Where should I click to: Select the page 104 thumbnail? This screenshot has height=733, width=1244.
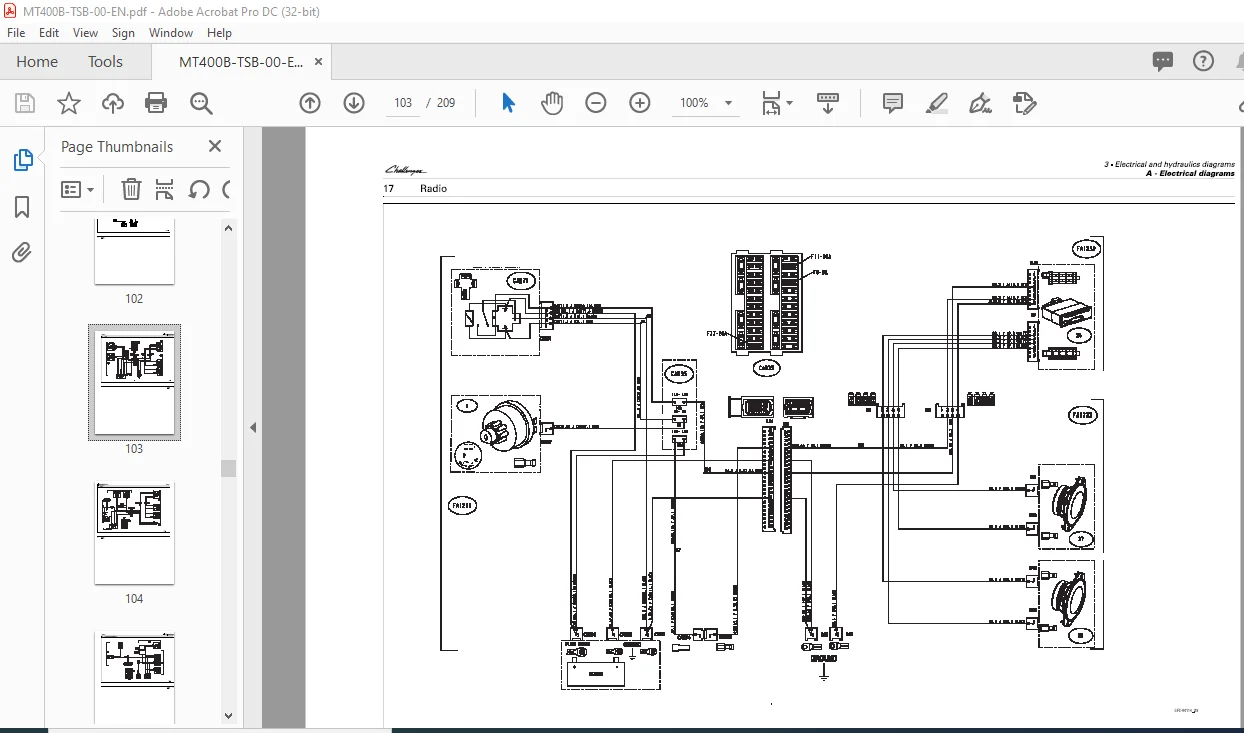134,533
